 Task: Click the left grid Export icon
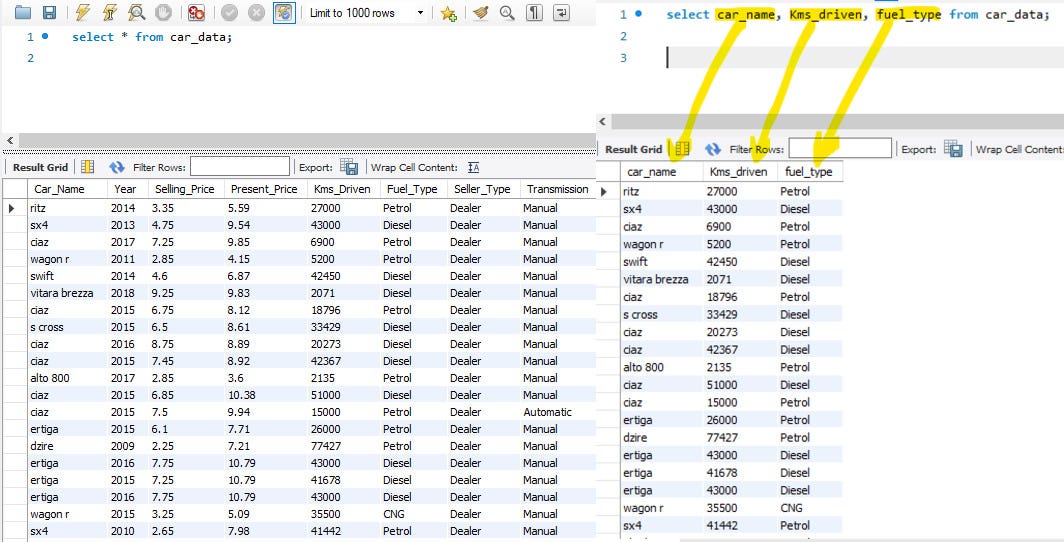[349, 167]
